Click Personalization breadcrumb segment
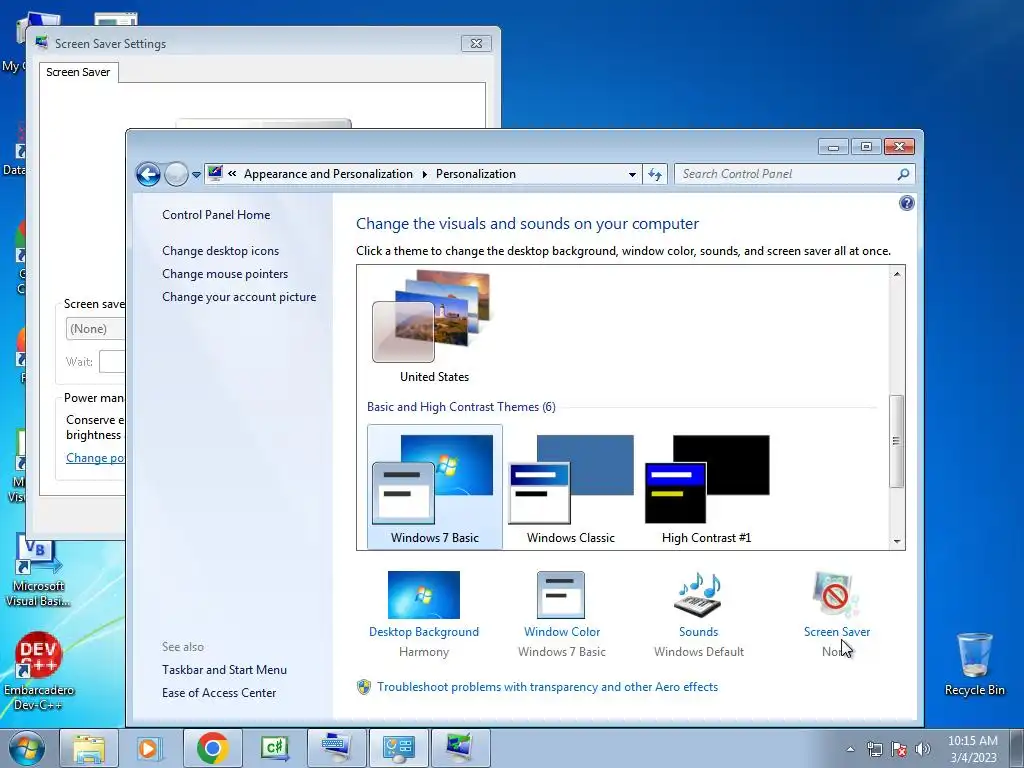Image resolution: width=1024 pixels, height=768 pixels. 475,174
